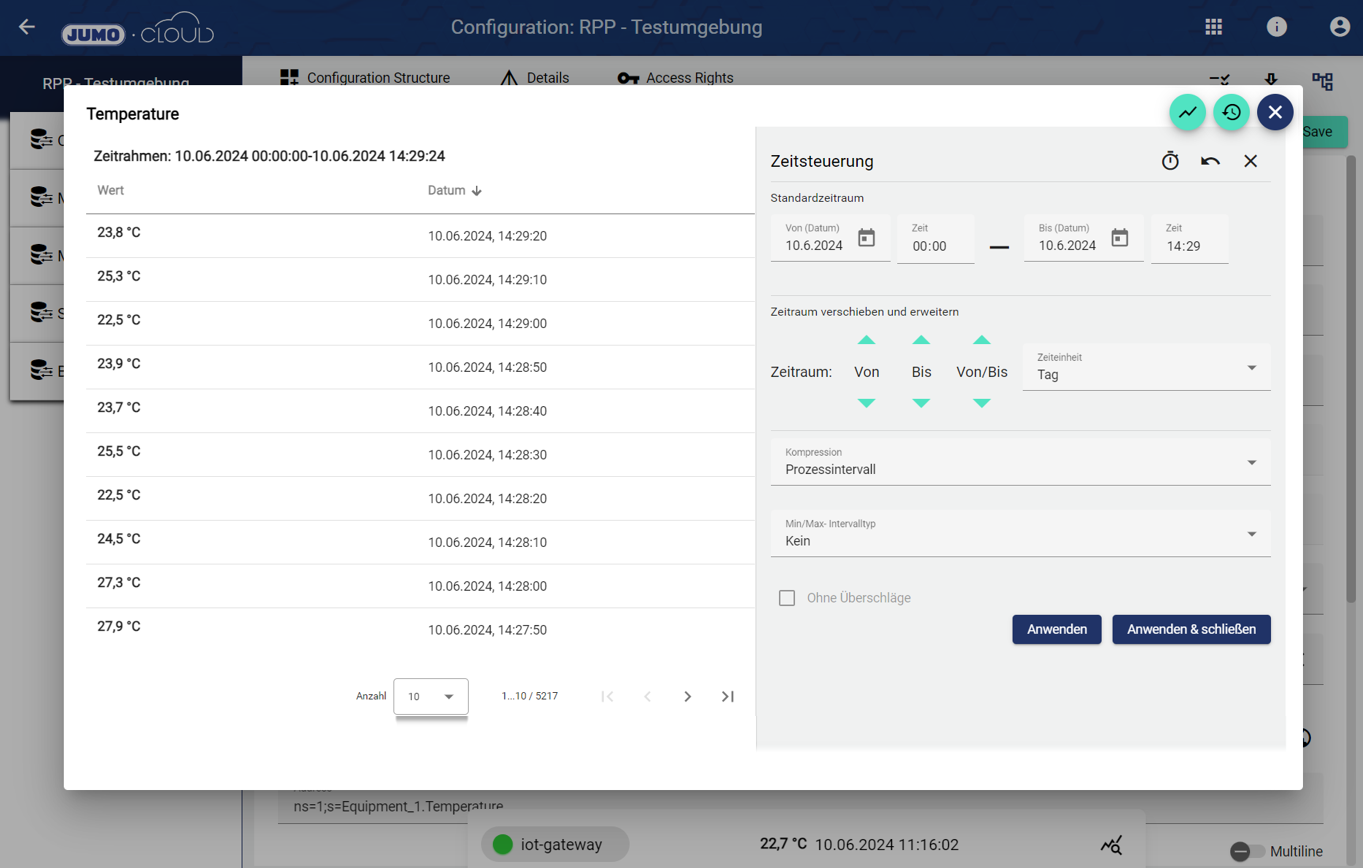Open the trend chart view icon
The image size is (1363, 868).
[x=1187, y=113]
